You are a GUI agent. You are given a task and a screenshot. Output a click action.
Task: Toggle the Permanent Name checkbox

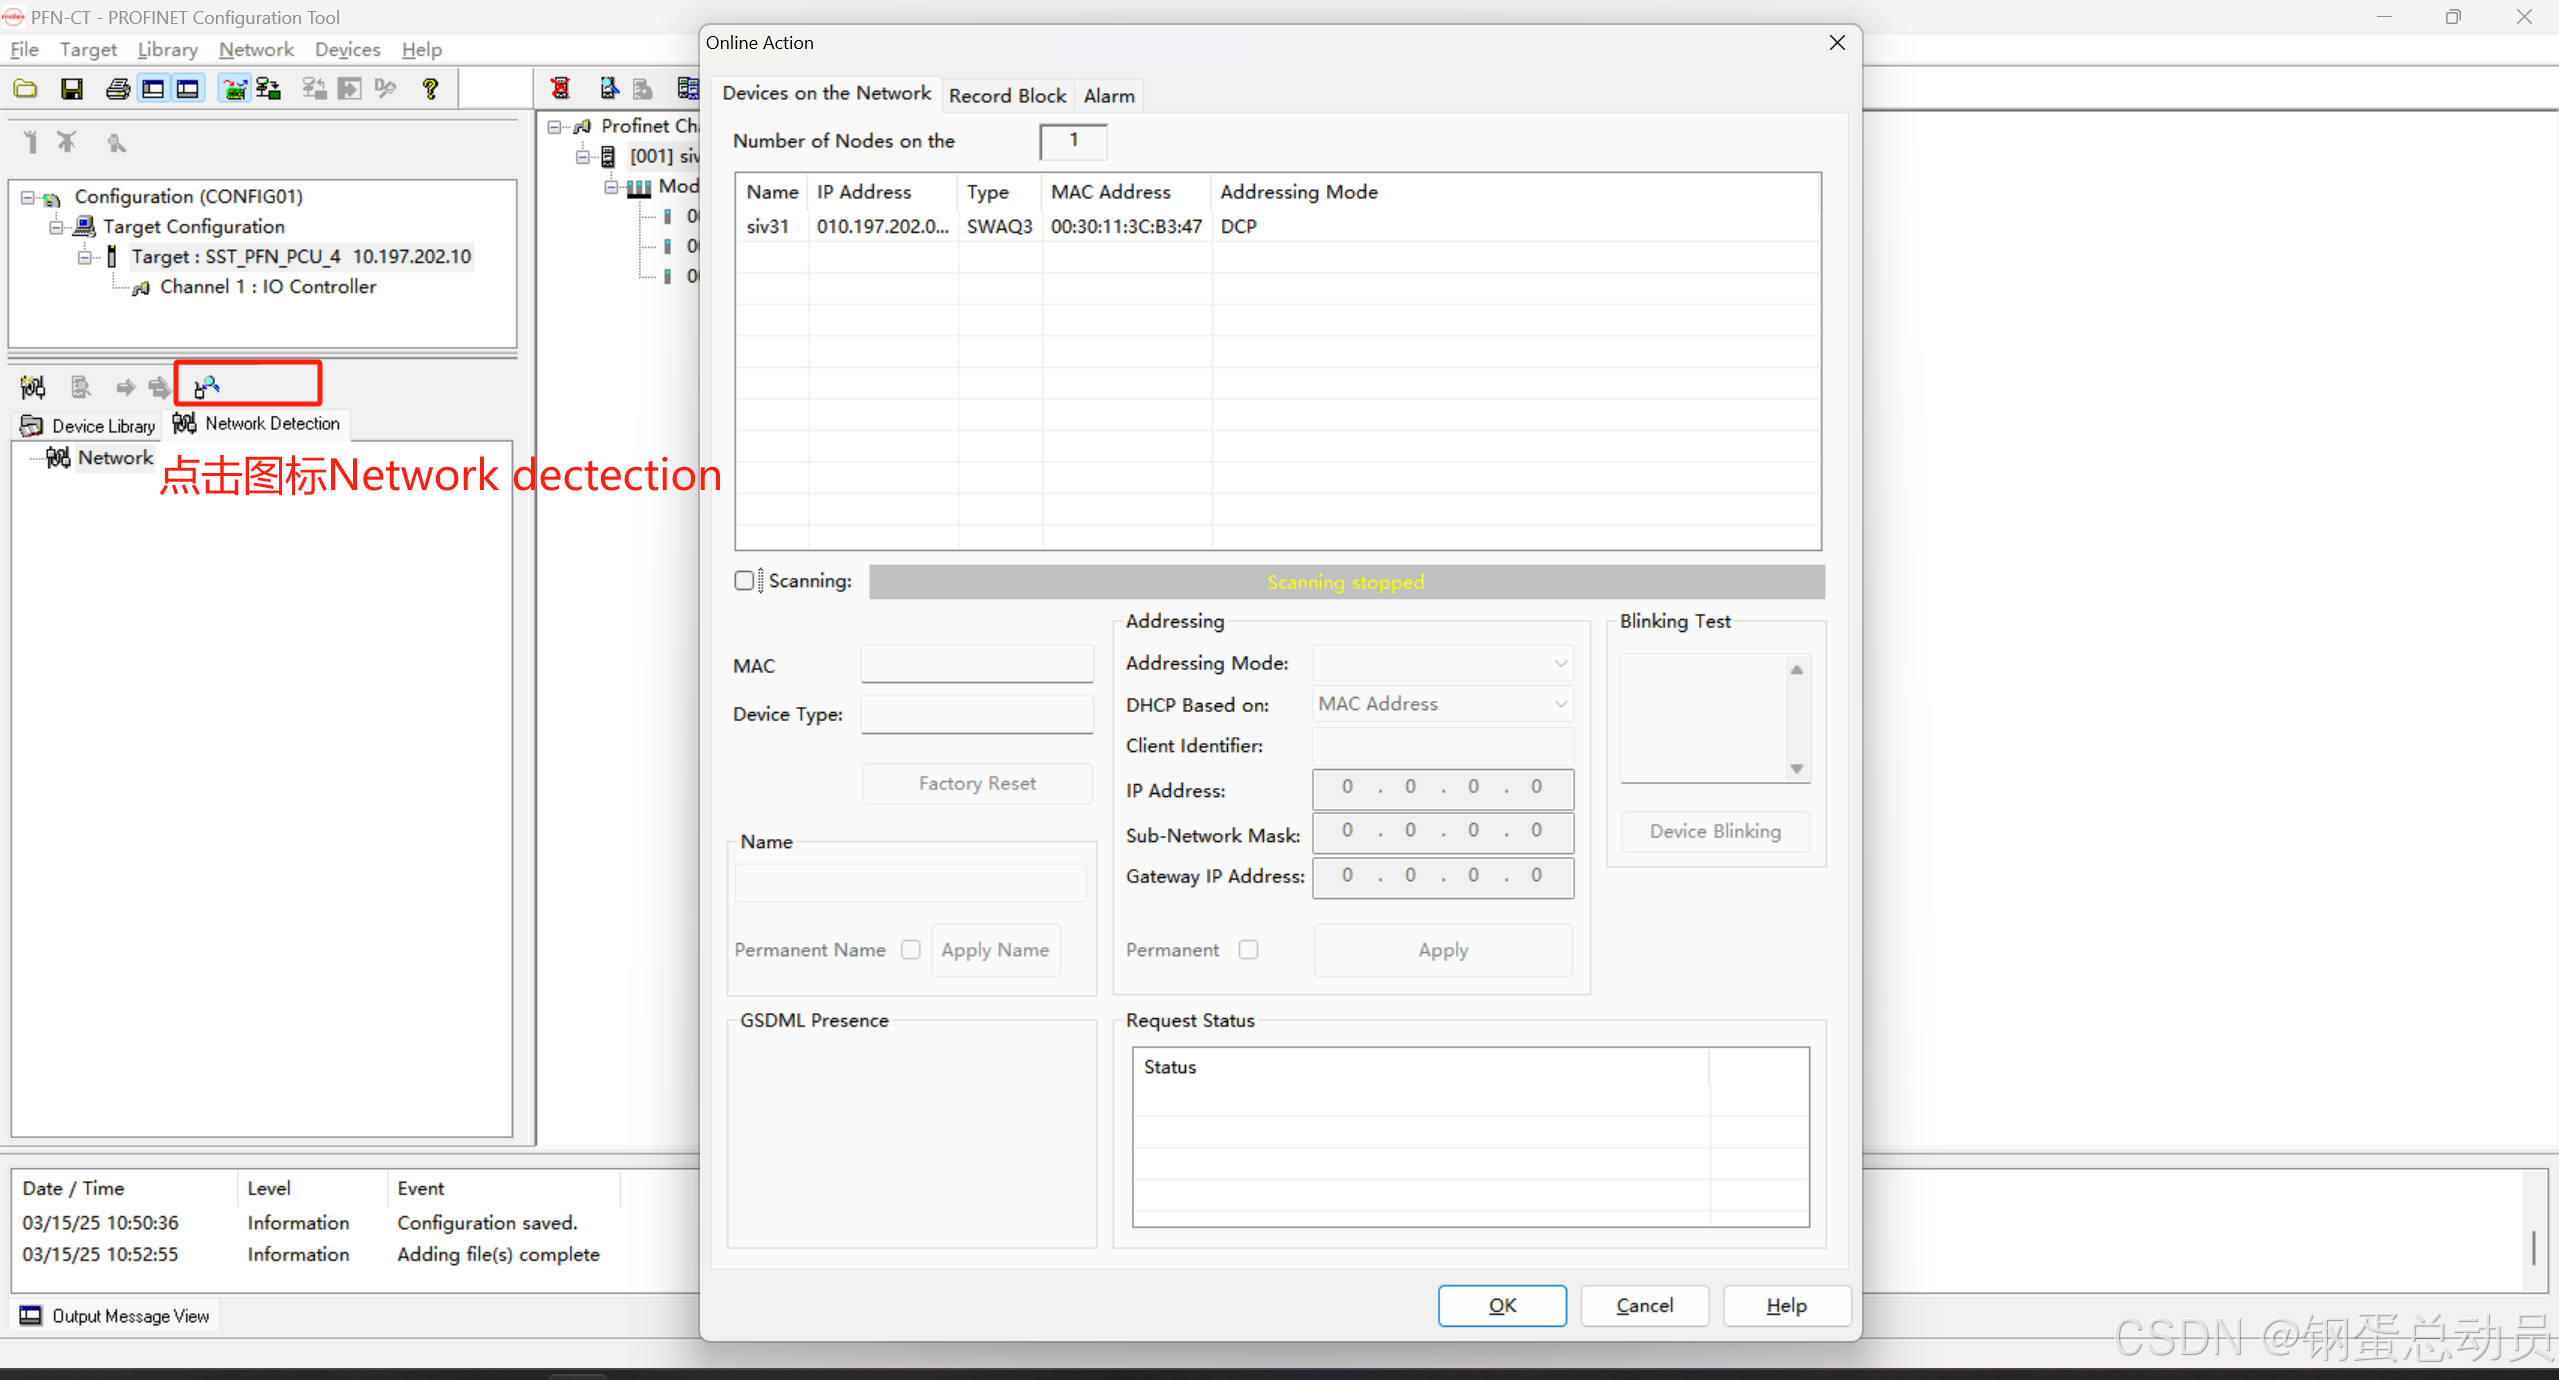[910, 949]
